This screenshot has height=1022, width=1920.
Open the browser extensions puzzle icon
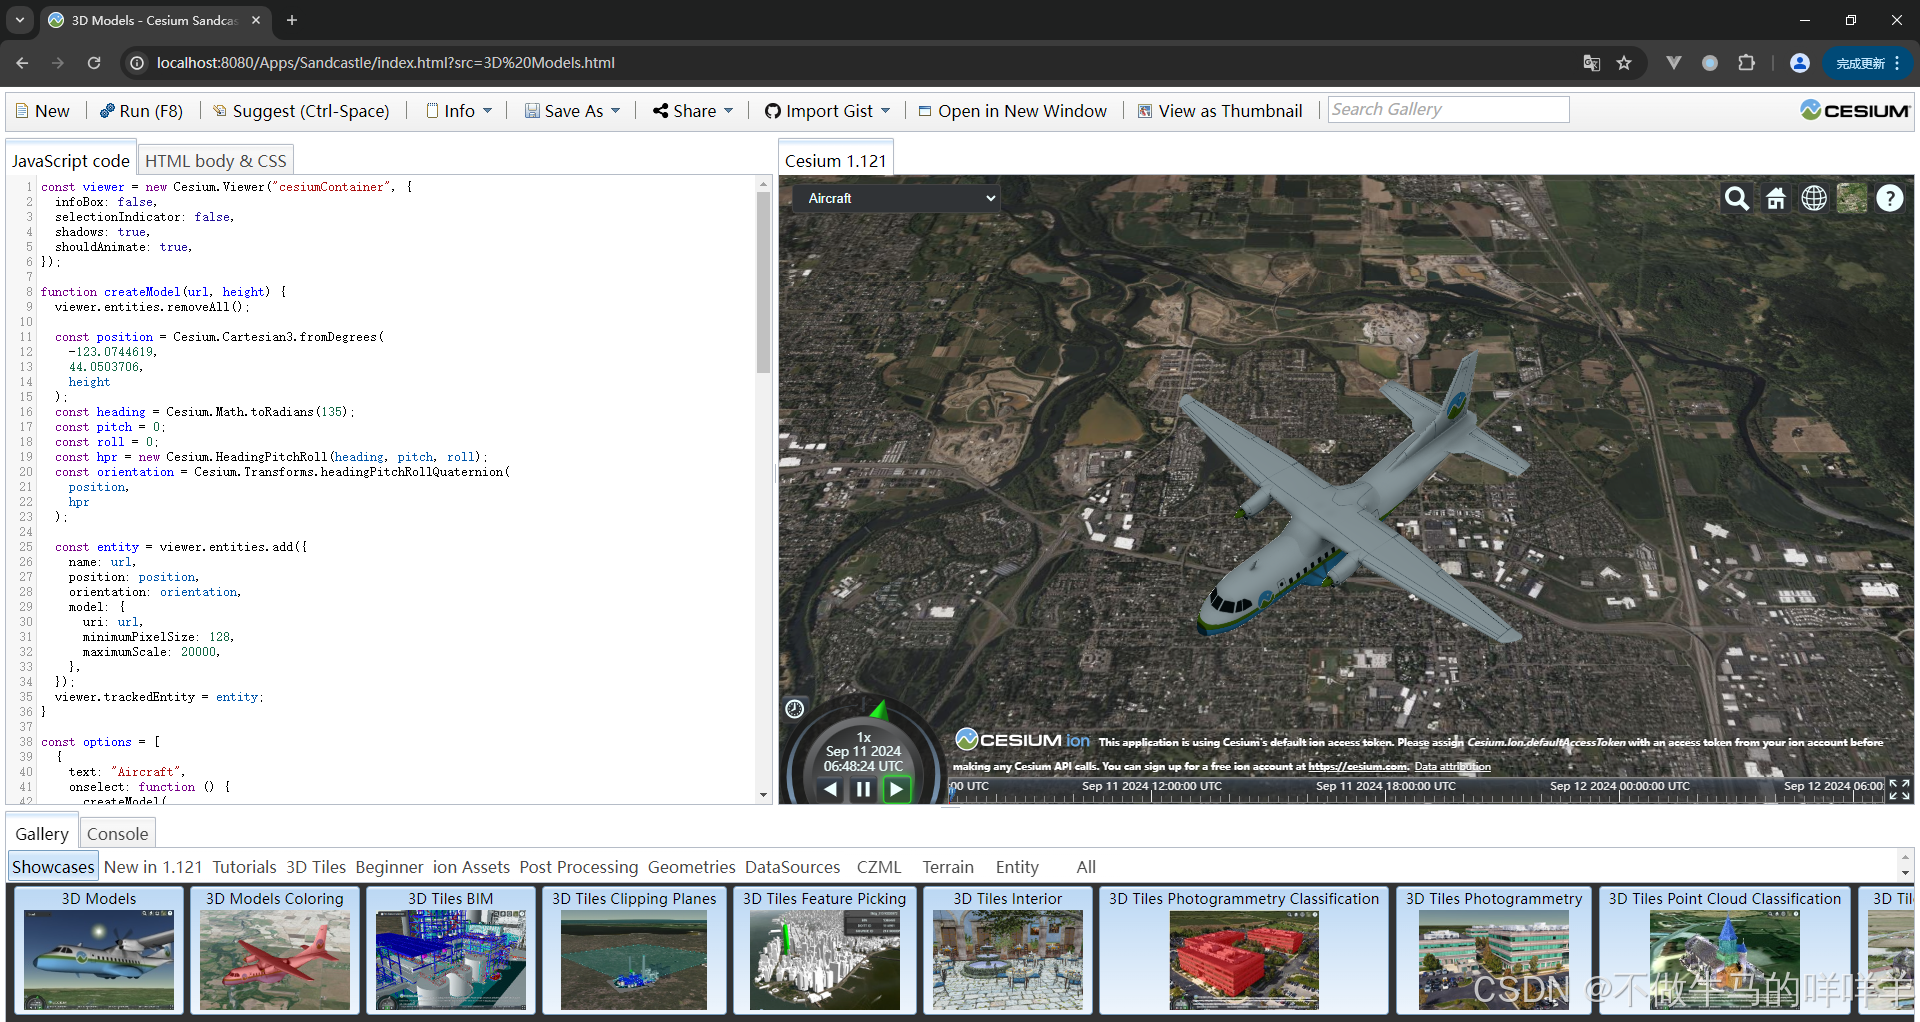tap(1747, 63)
